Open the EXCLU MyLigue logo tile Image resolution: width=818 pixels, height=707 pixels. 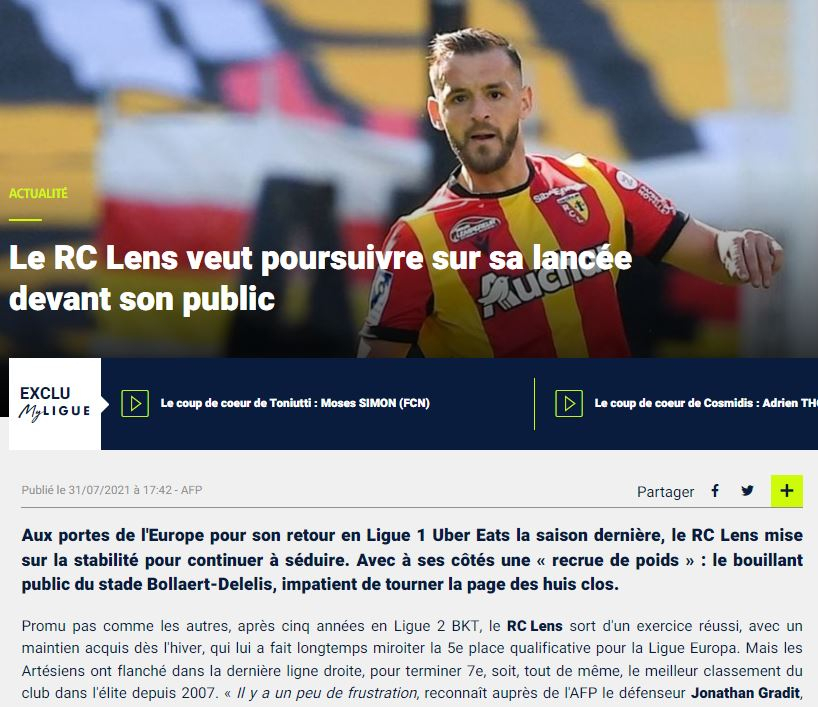tap(55, 404)
